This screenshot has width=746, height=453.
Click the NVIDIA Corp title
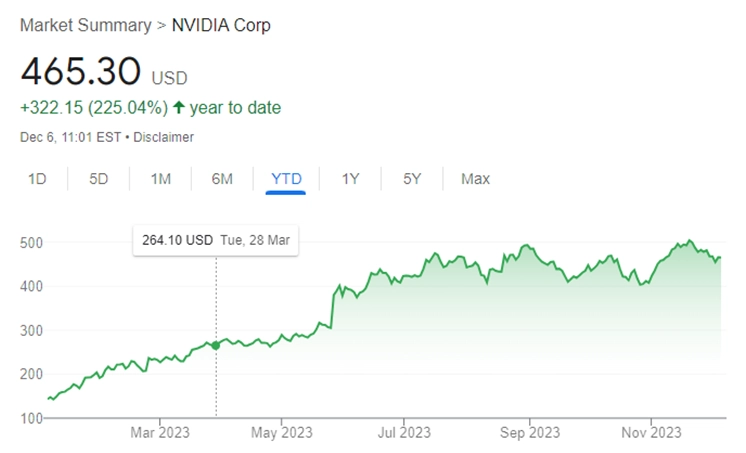click(221, 25)
